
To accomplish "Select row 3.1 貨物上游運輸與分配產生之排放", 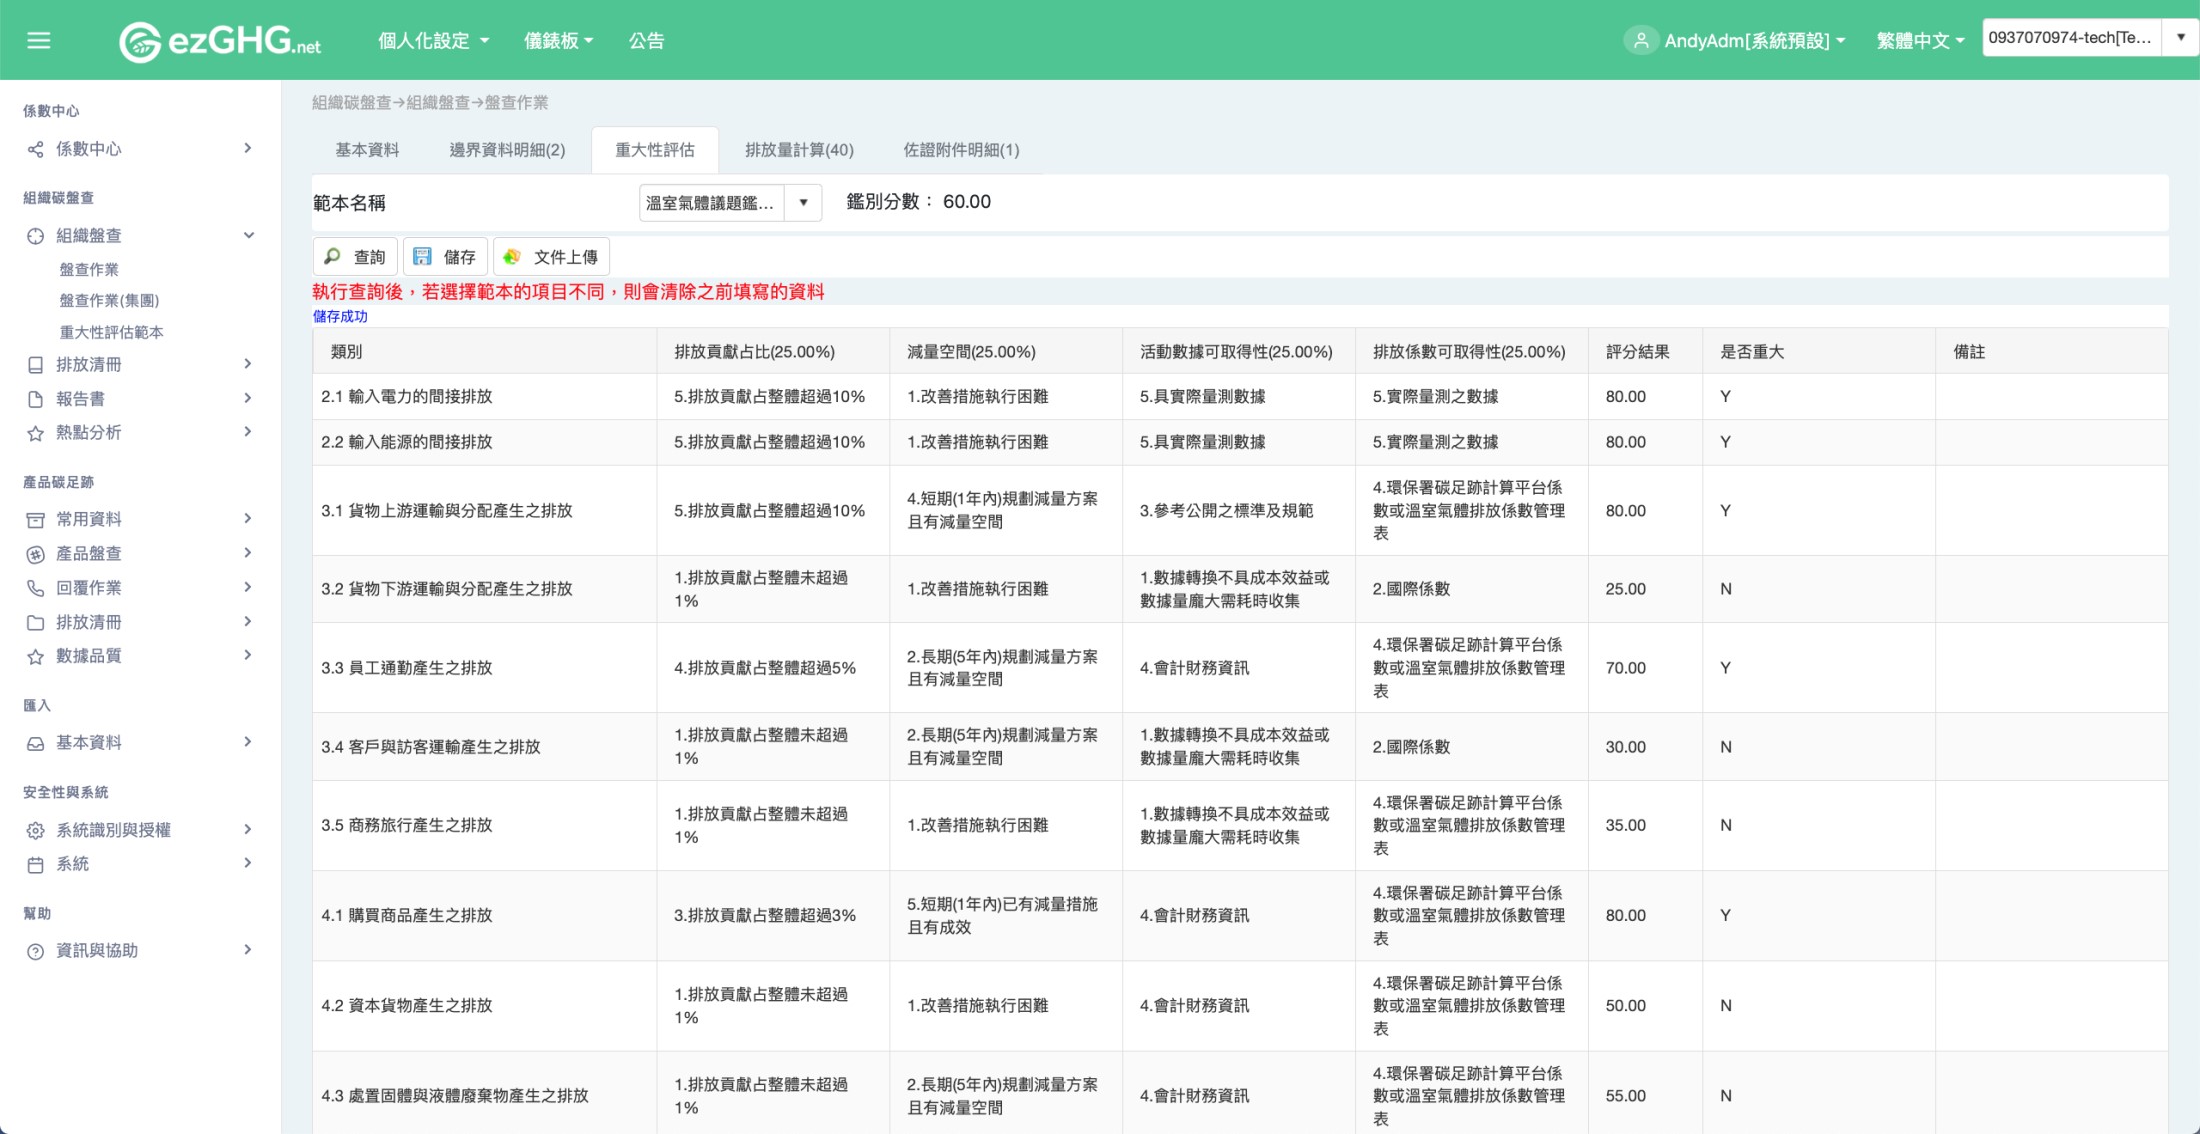I will (1240, 511).
